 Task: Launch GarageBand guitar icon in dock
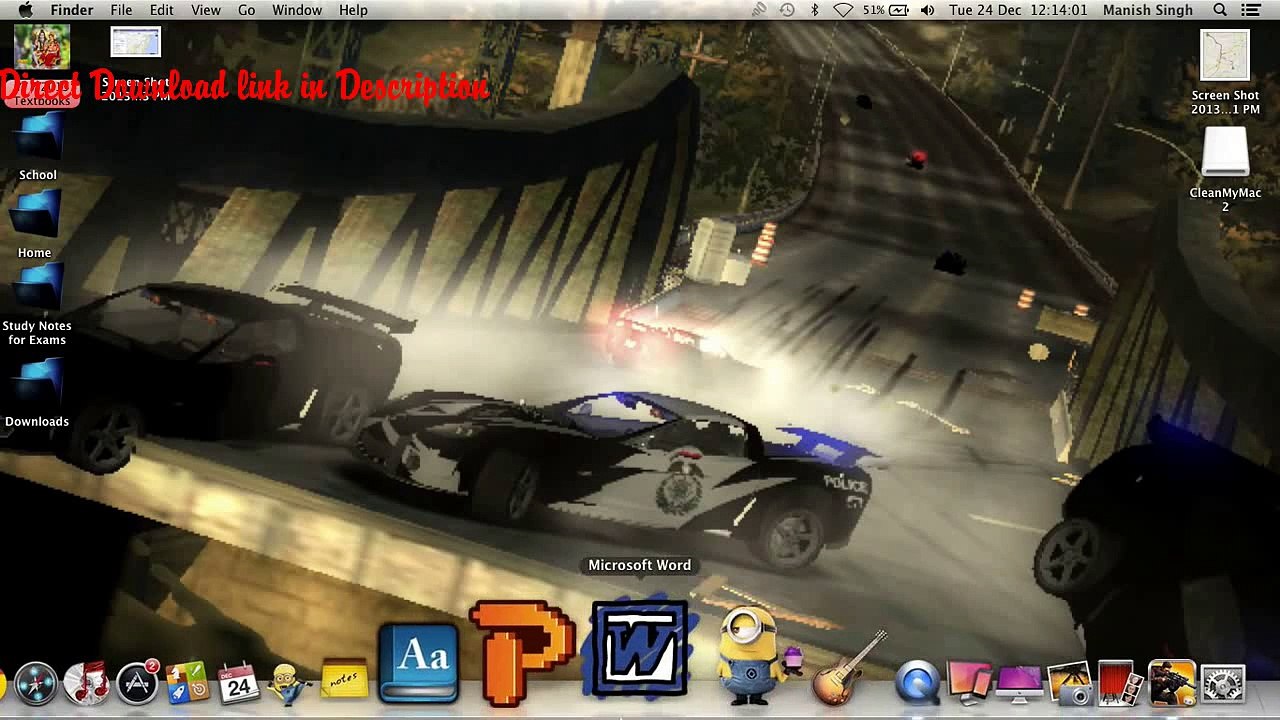[850, 668]
